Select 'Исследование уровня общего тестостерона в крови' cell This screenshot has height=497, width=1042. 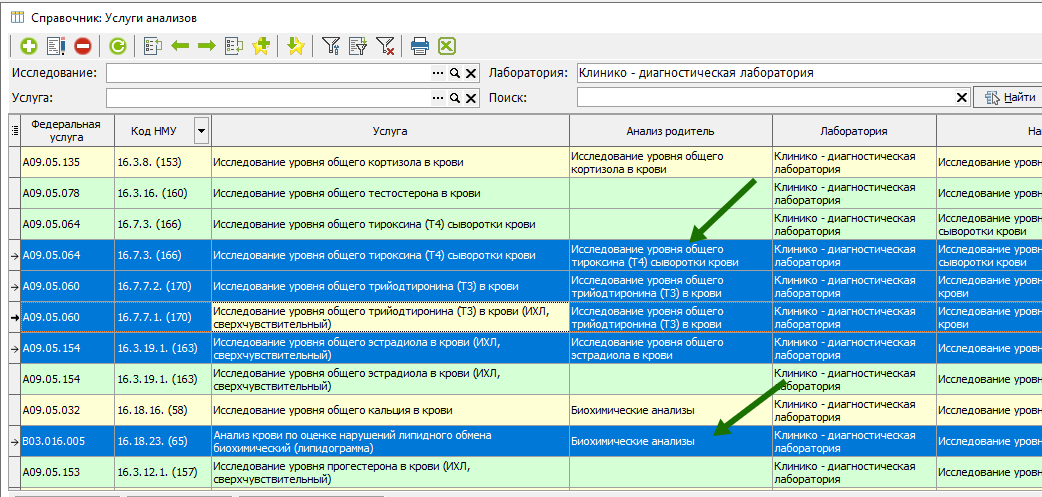point(391,193)
